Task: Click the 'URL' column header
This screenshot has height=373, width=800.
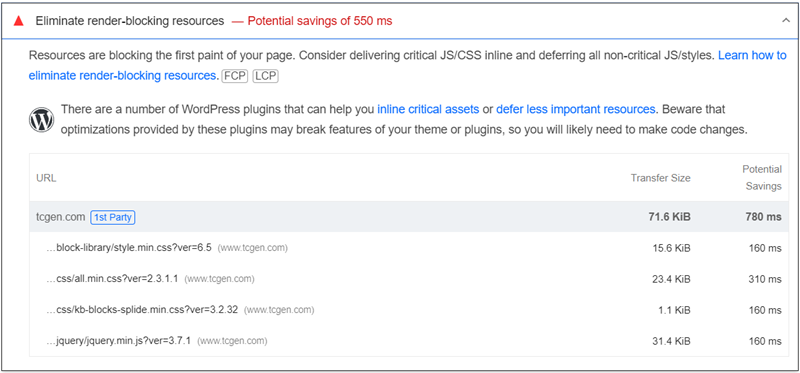Action: coord(46,178)
